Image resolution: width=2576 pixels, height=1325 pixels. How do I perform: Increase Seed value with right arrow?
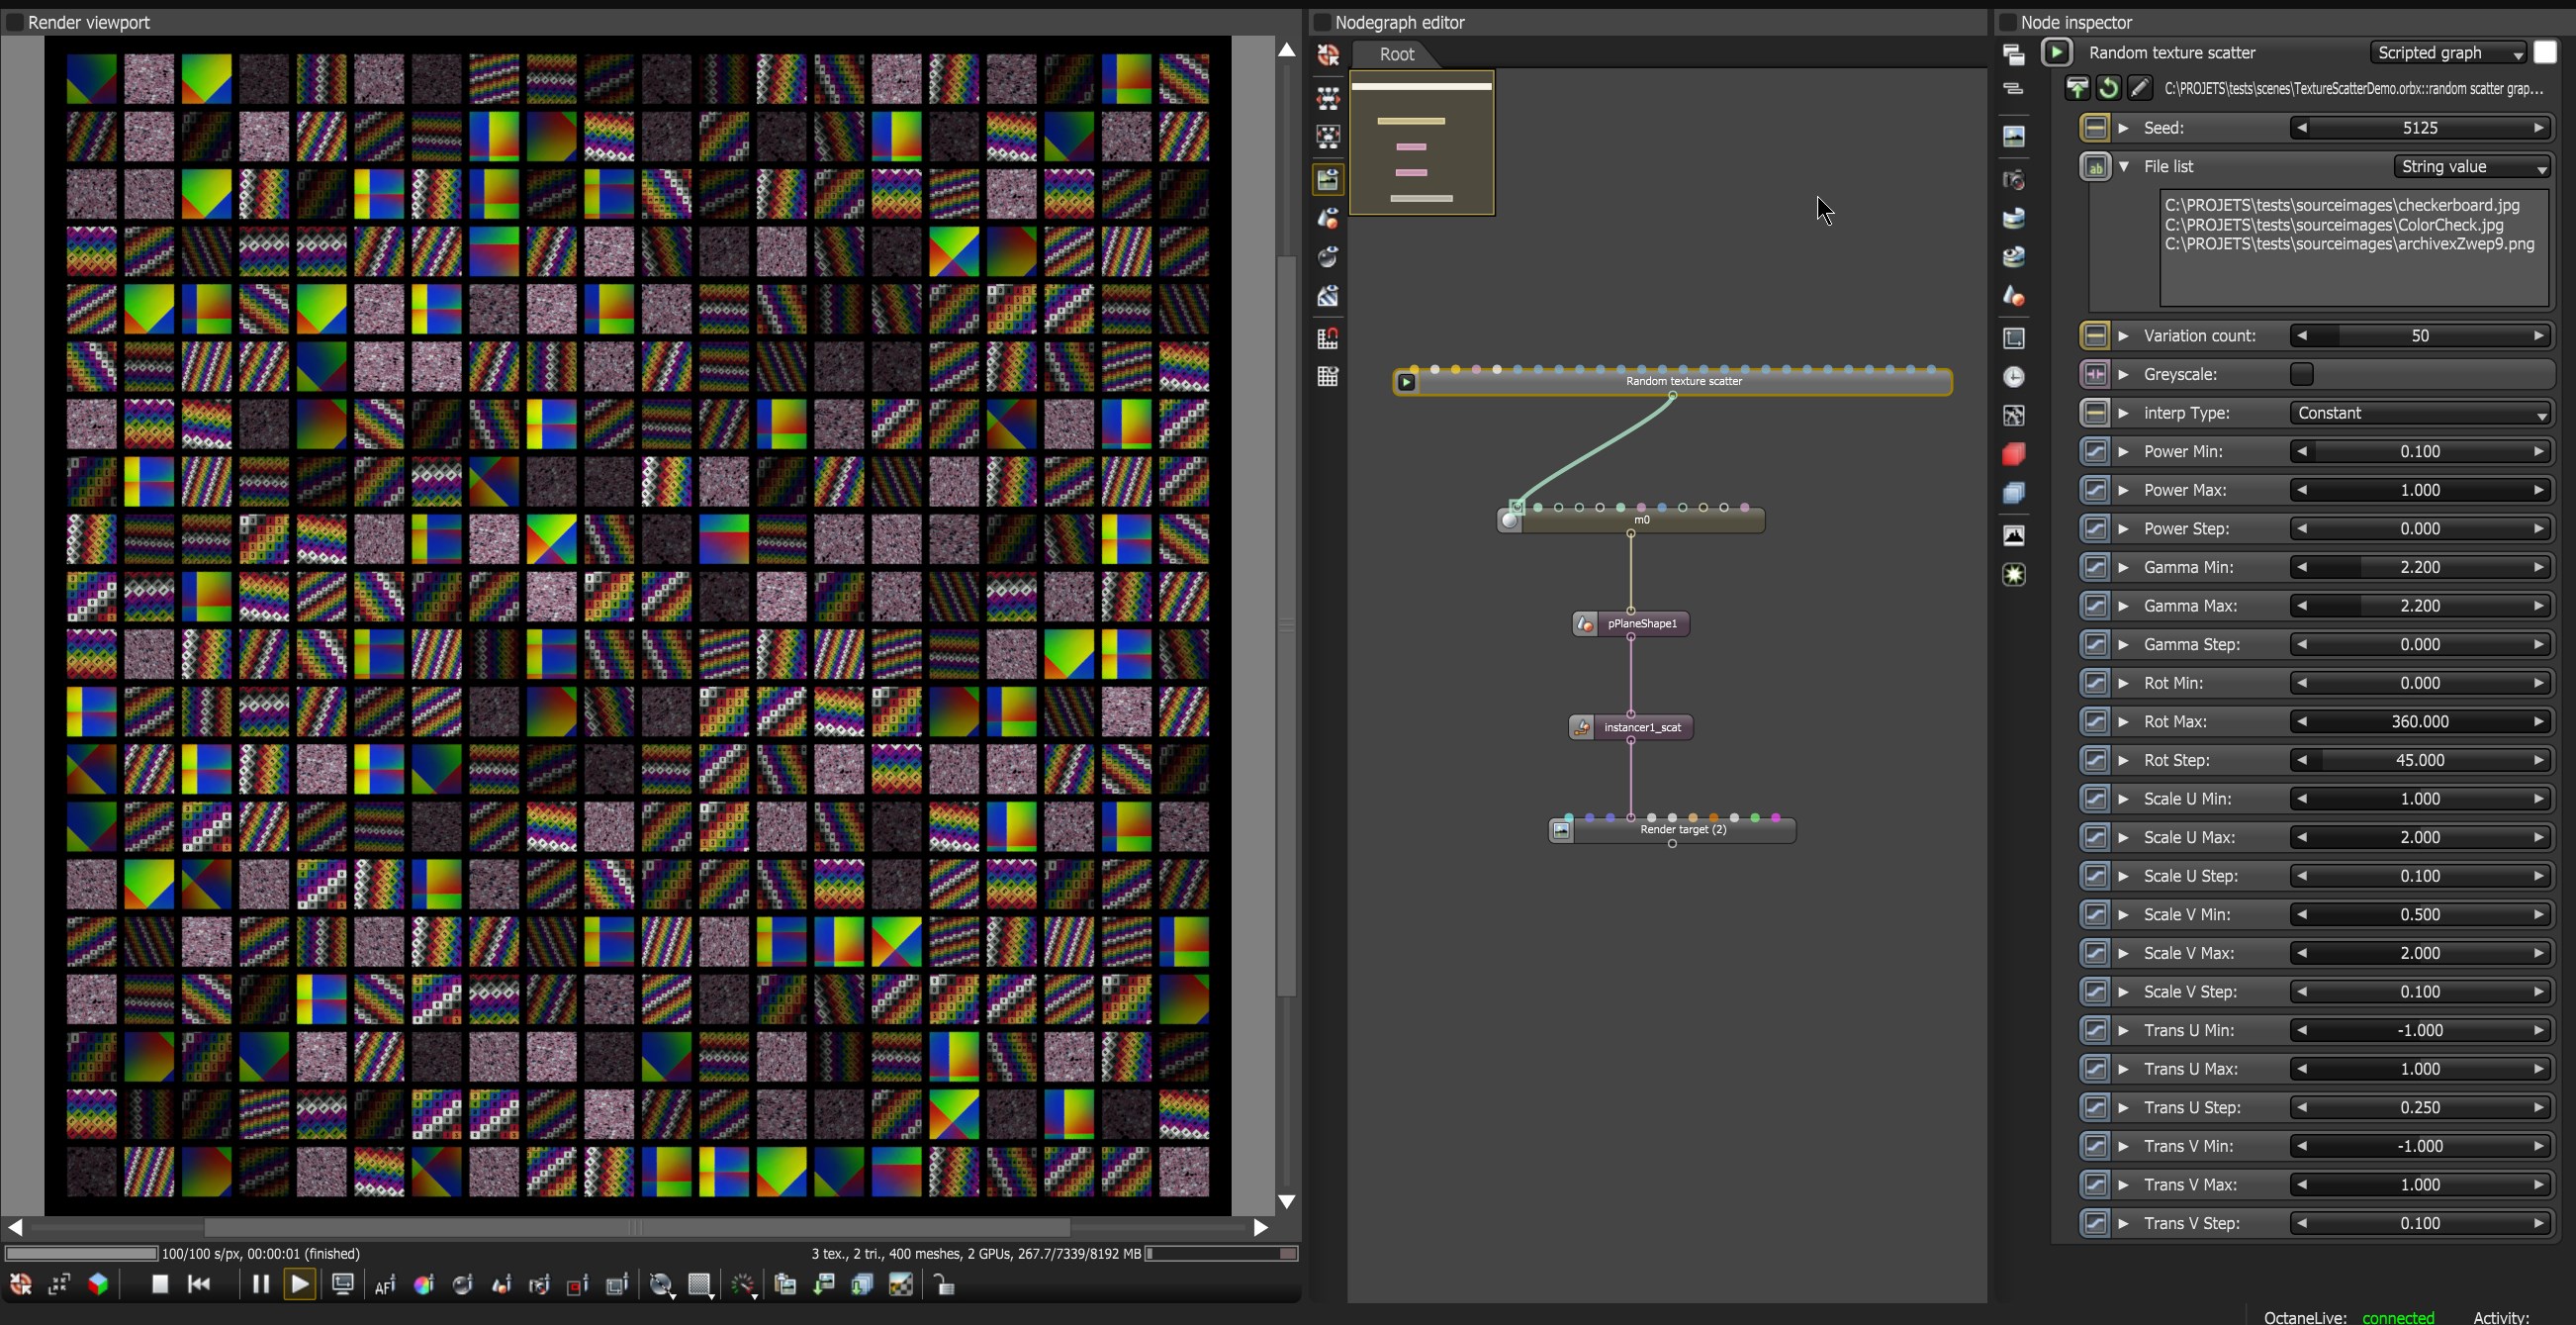coord(2538,128)
